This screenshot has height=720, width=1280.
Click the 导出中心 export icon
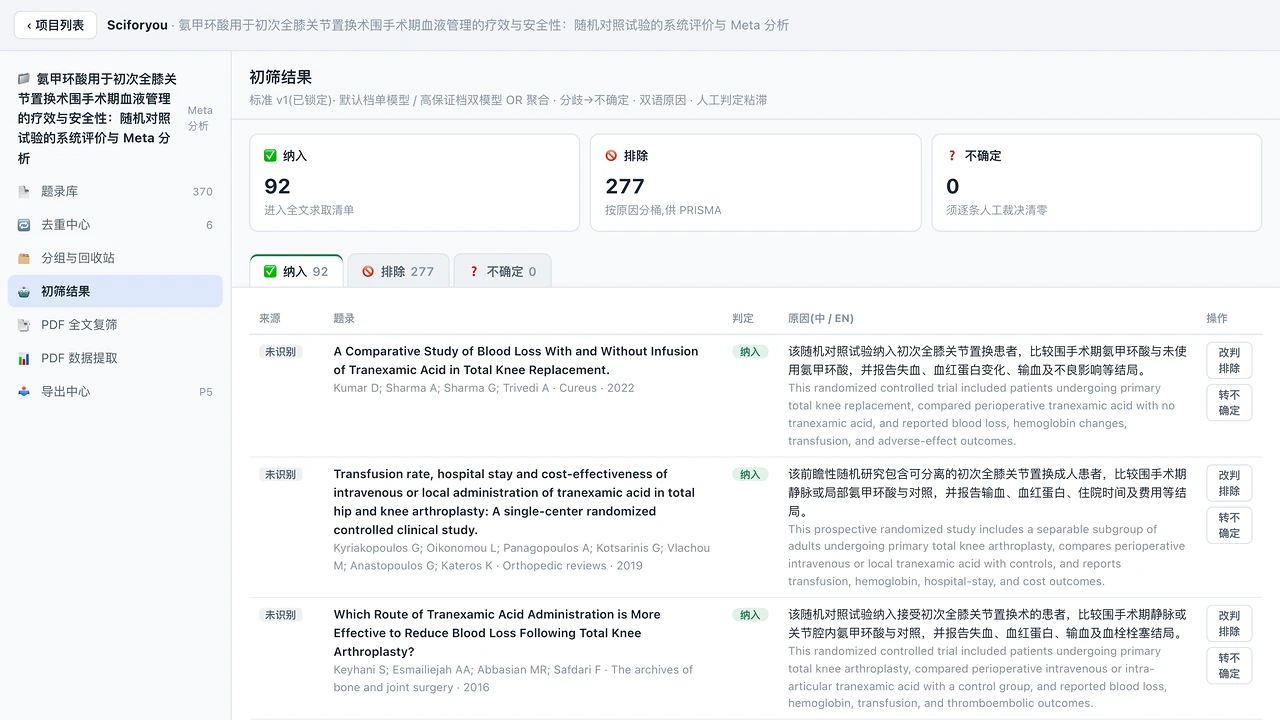(x=24, y=392)
